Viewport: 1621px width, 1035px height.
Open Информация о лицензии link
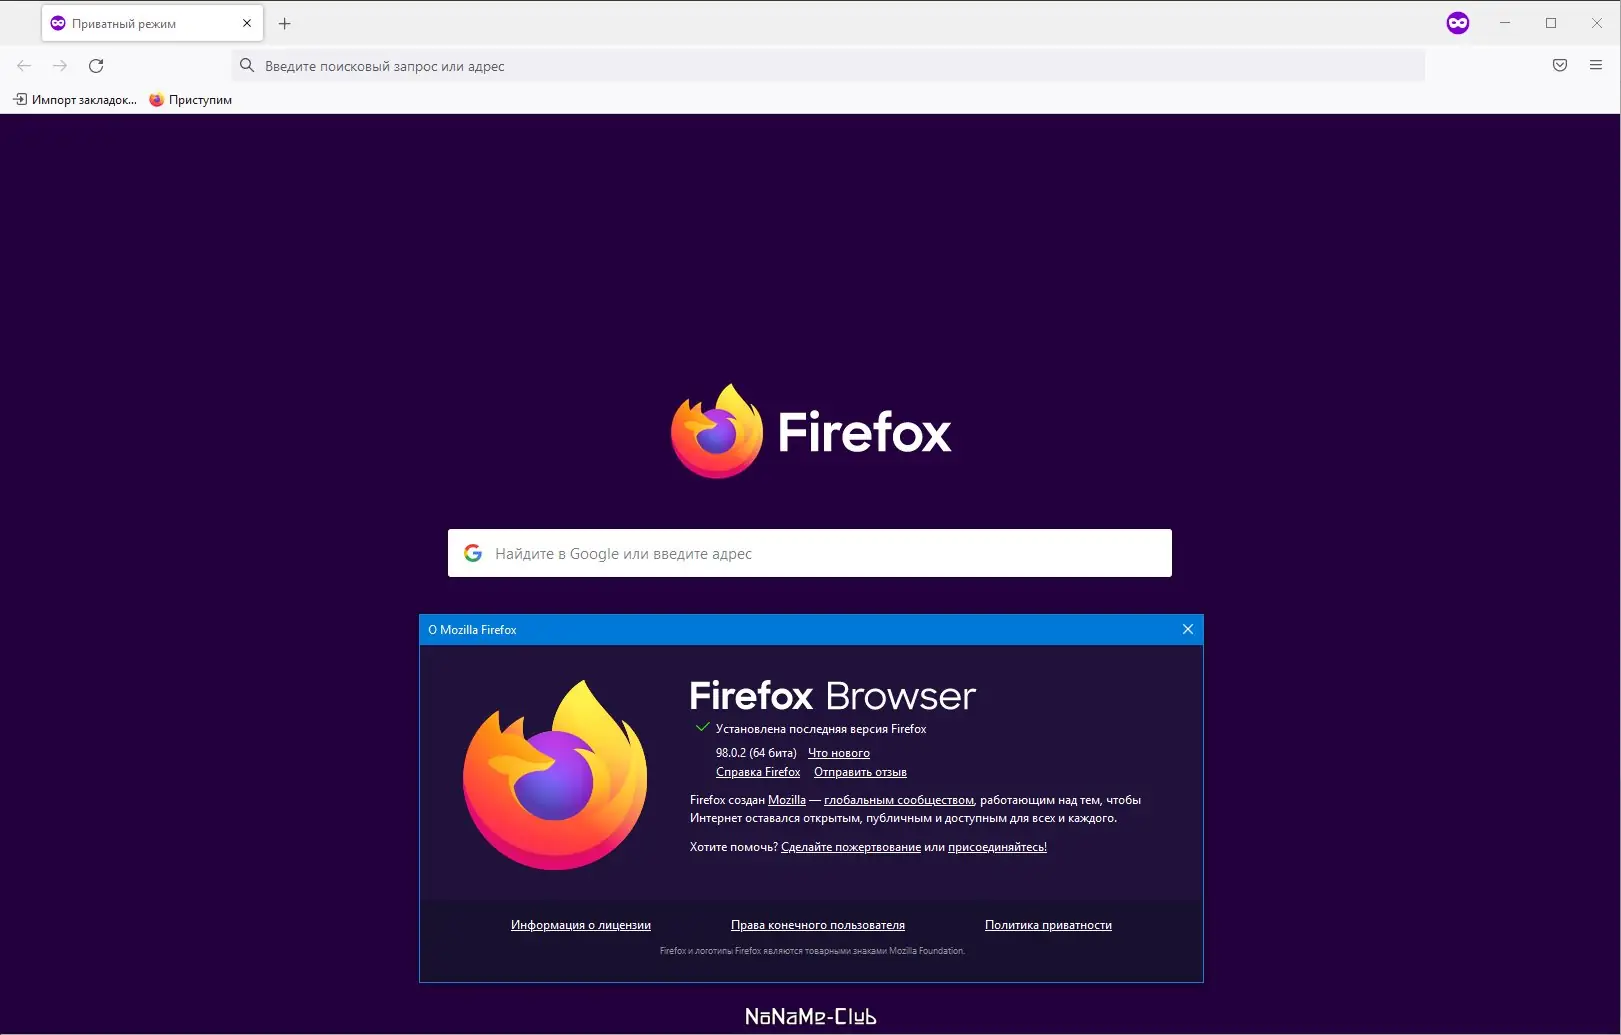(x=581, y=925)
